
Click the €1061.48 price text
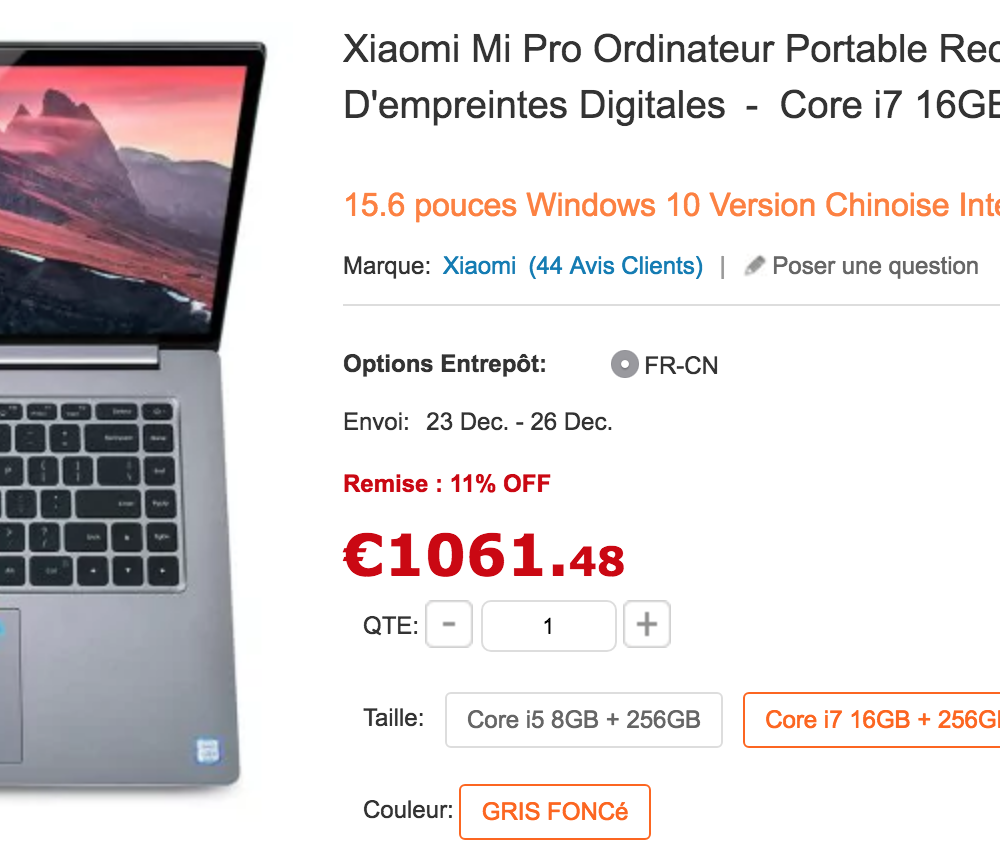[484, 555]
